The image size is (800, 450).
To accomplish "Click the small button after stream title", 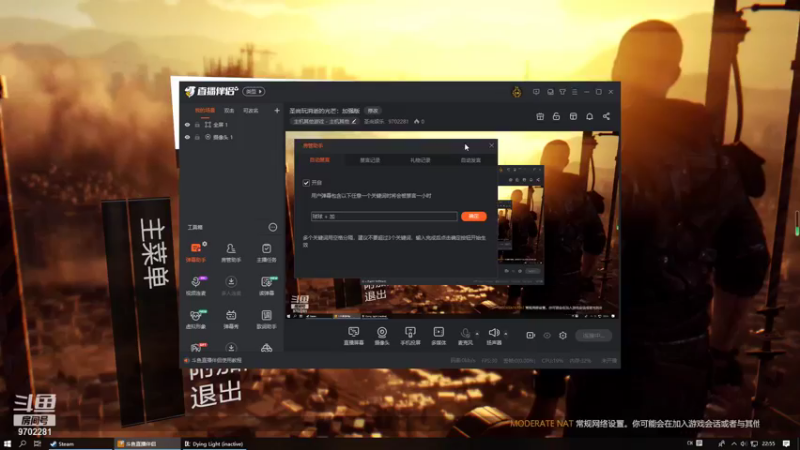I will (373, 111).
